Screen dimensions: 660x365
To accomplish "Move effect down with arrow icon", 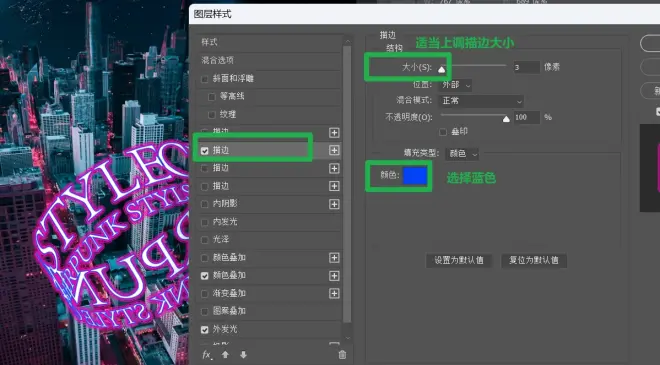I will [243, 355].
